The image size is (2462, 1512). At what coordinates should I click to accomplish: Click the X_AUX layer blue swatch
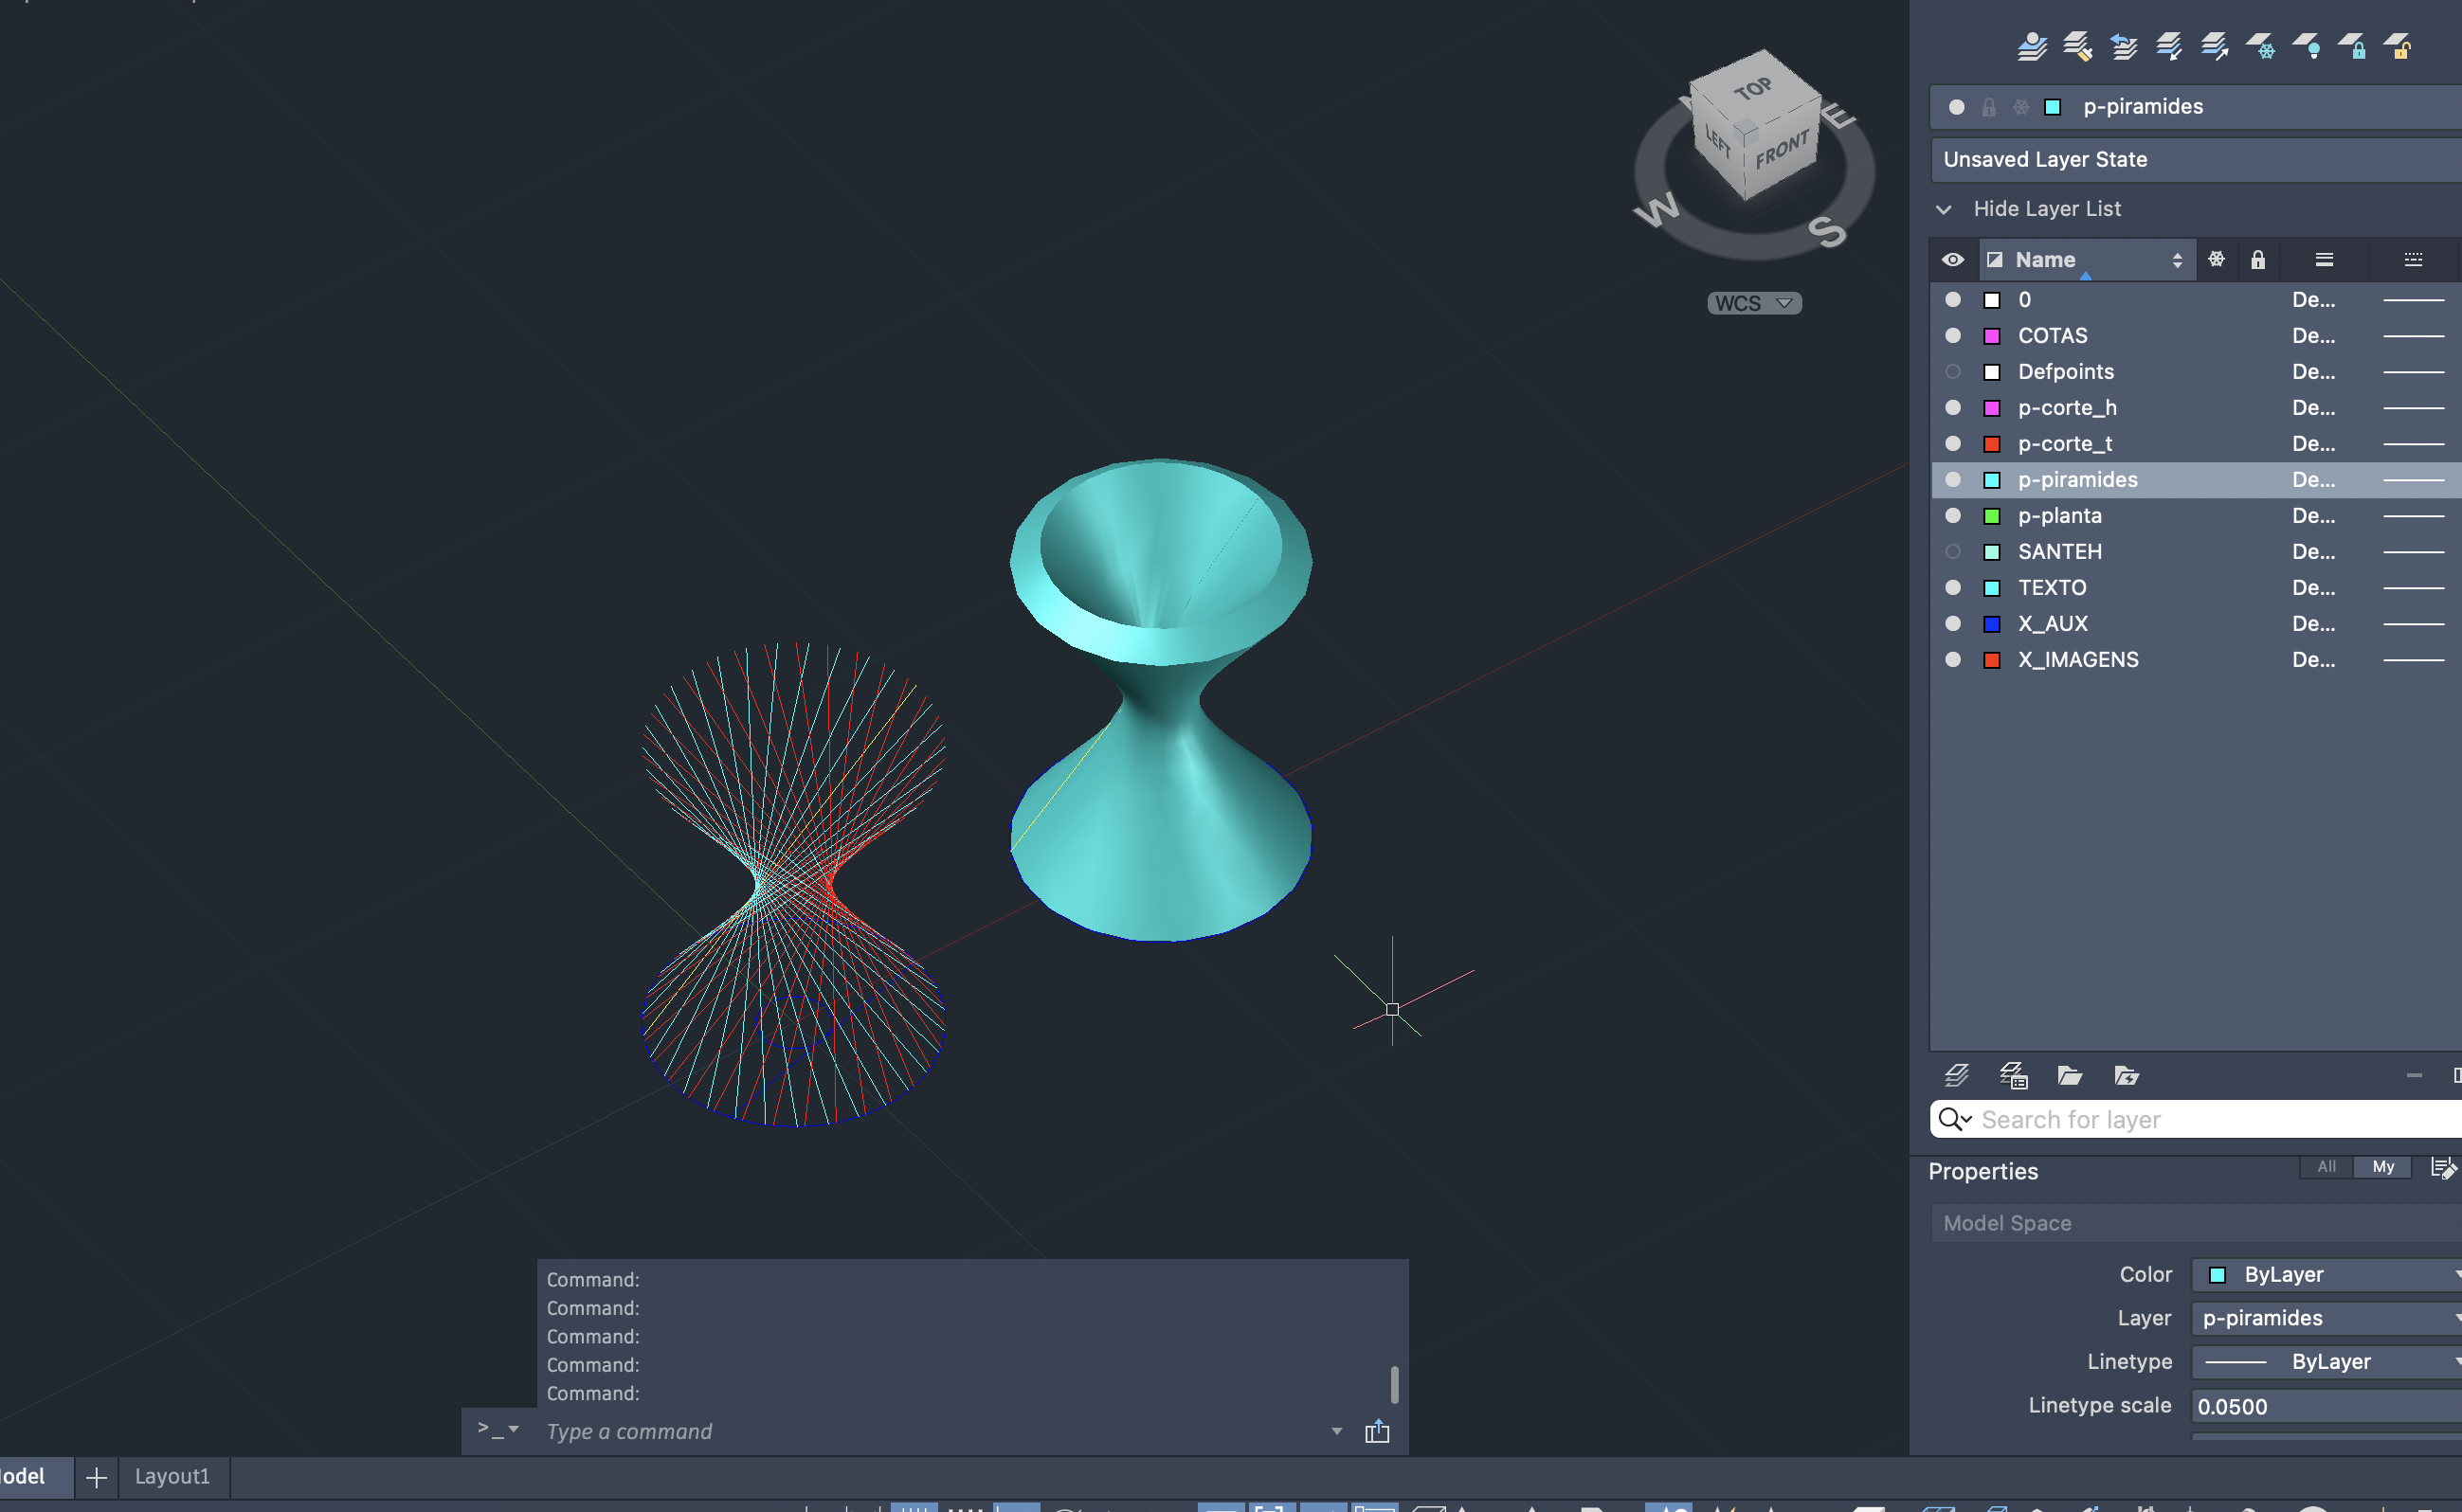1992,624
